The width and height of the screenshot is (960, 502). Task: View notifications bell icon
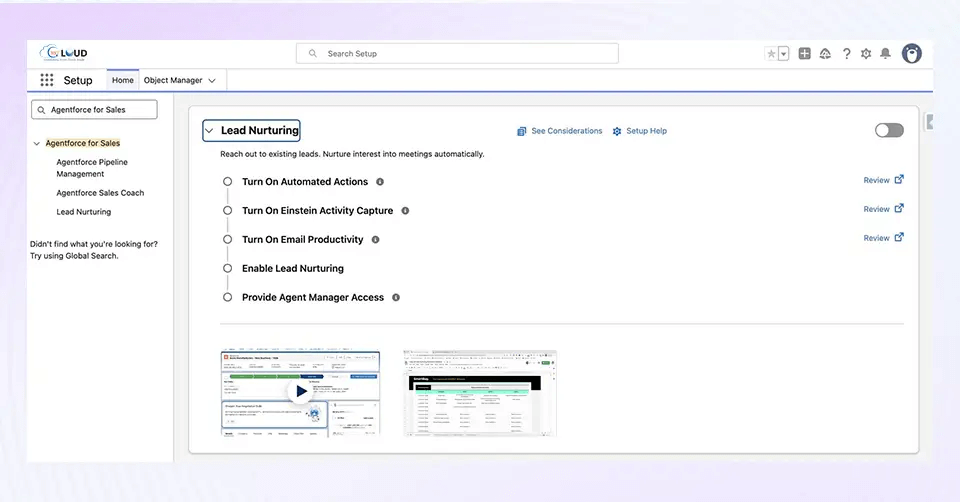(885, 54)
